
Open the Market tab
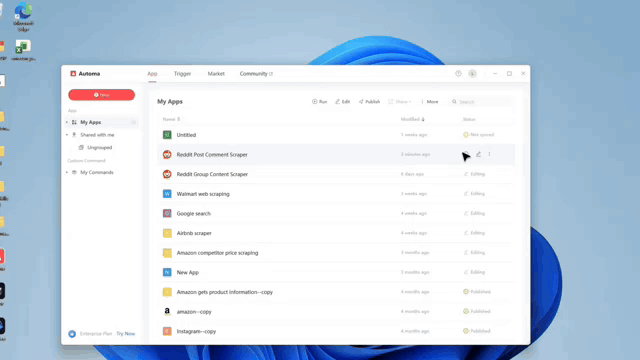coord(216,73)
